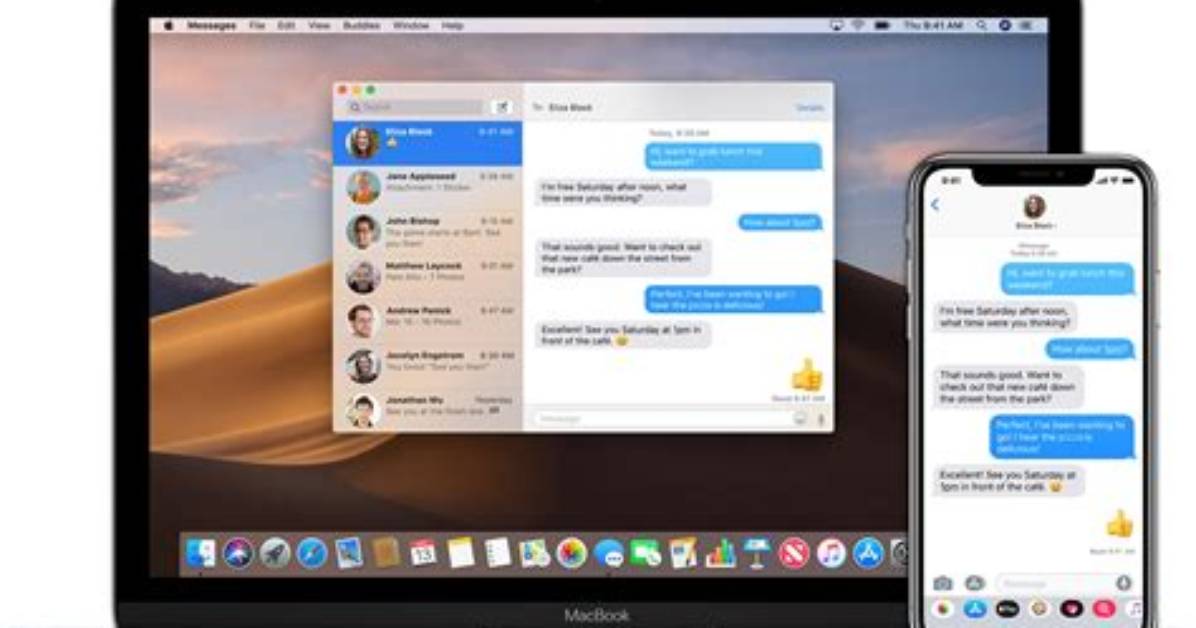Click thumbs up emoji in Mac conversation
The height and width of the screenshot is (628, 1196).
[806, 375]
